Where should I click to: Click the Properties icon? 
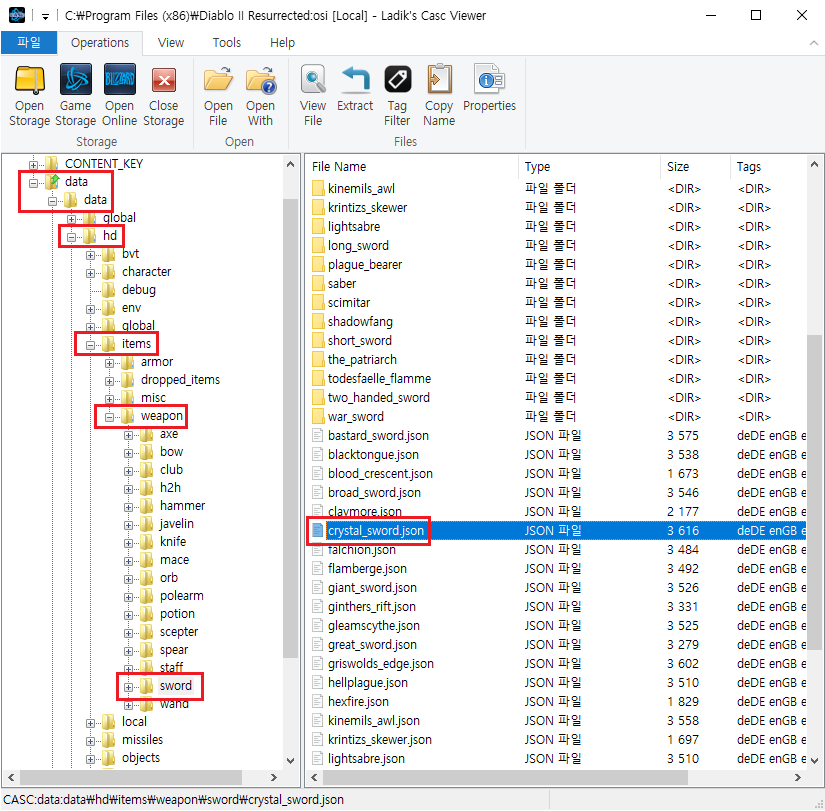[x=489, y=79]
